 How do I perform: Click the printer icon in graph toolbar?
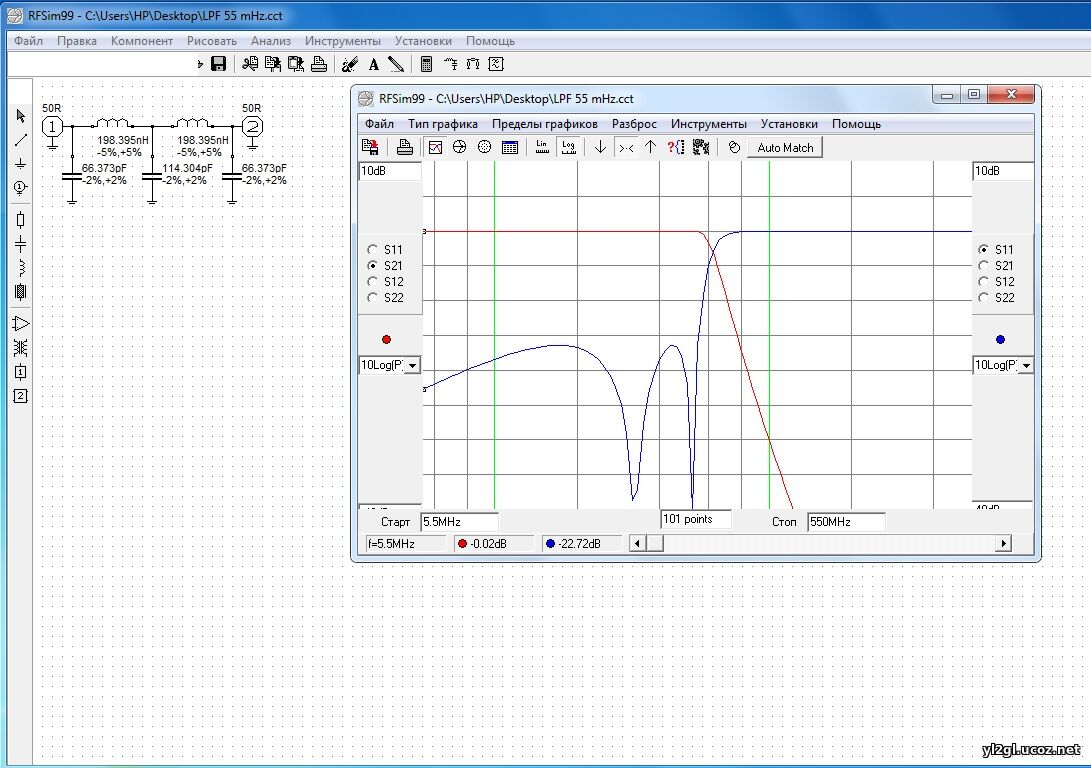(405, 148)
